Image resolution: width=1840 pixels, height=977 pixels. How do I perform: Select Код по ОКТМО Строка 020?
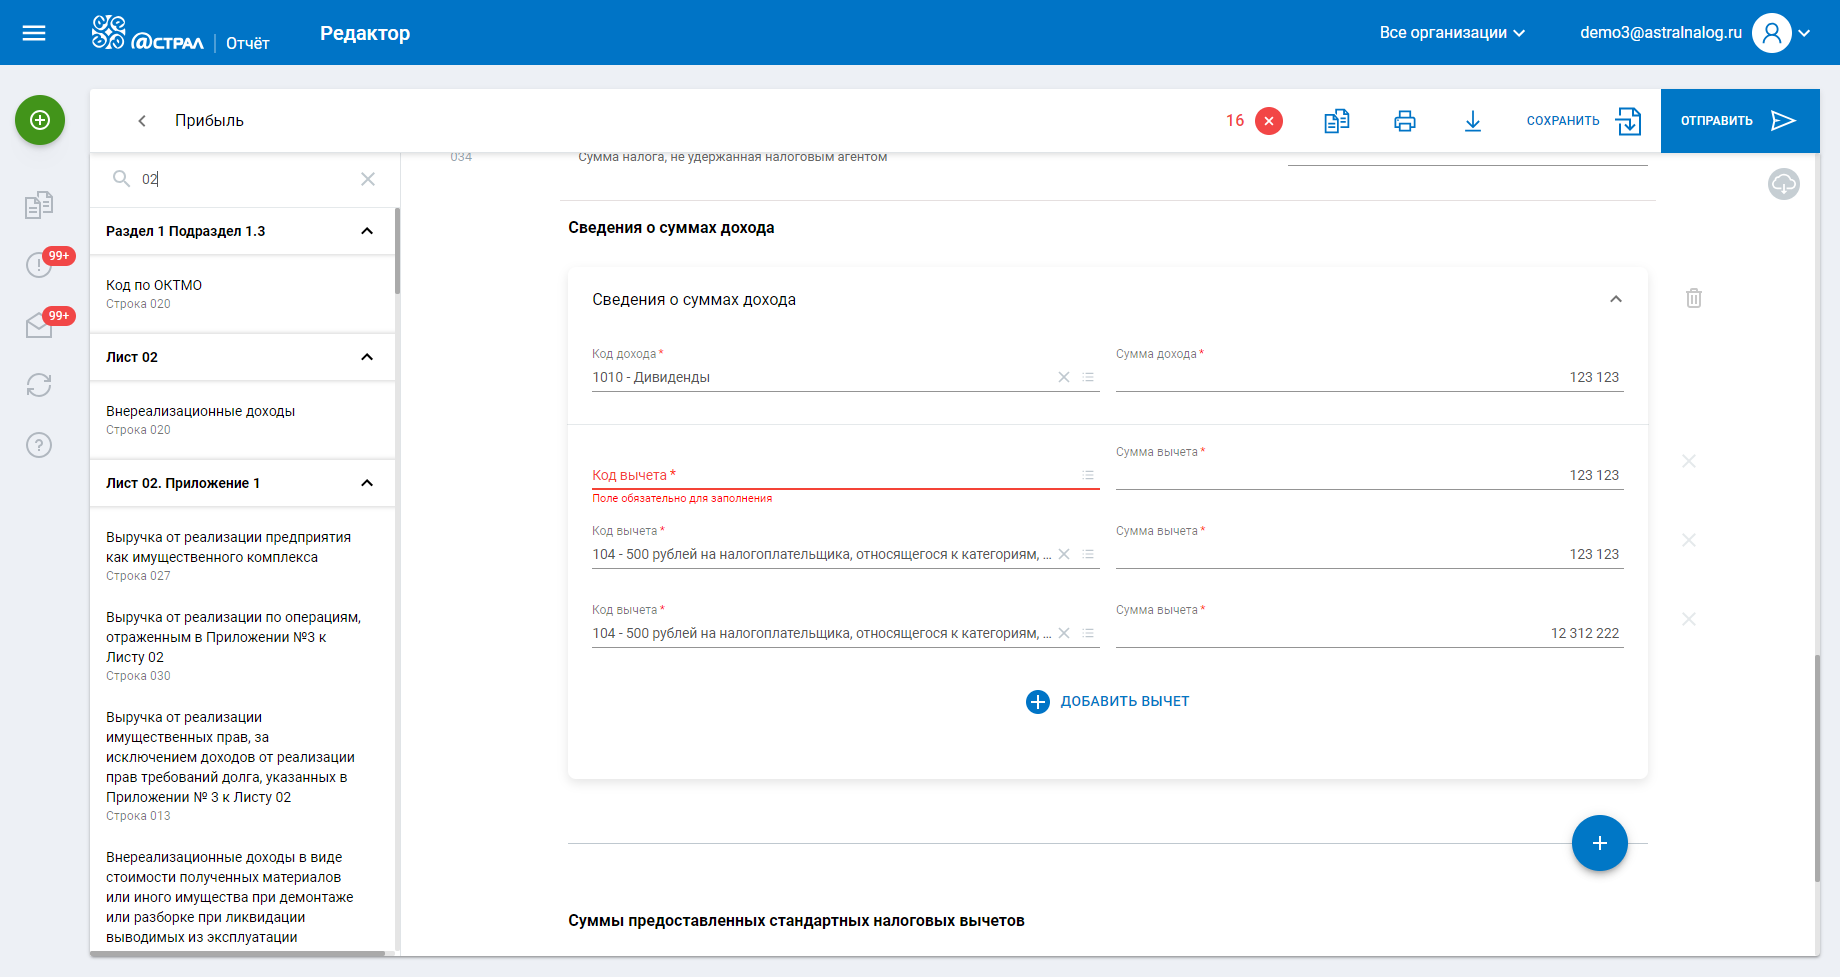pos(243,294)
